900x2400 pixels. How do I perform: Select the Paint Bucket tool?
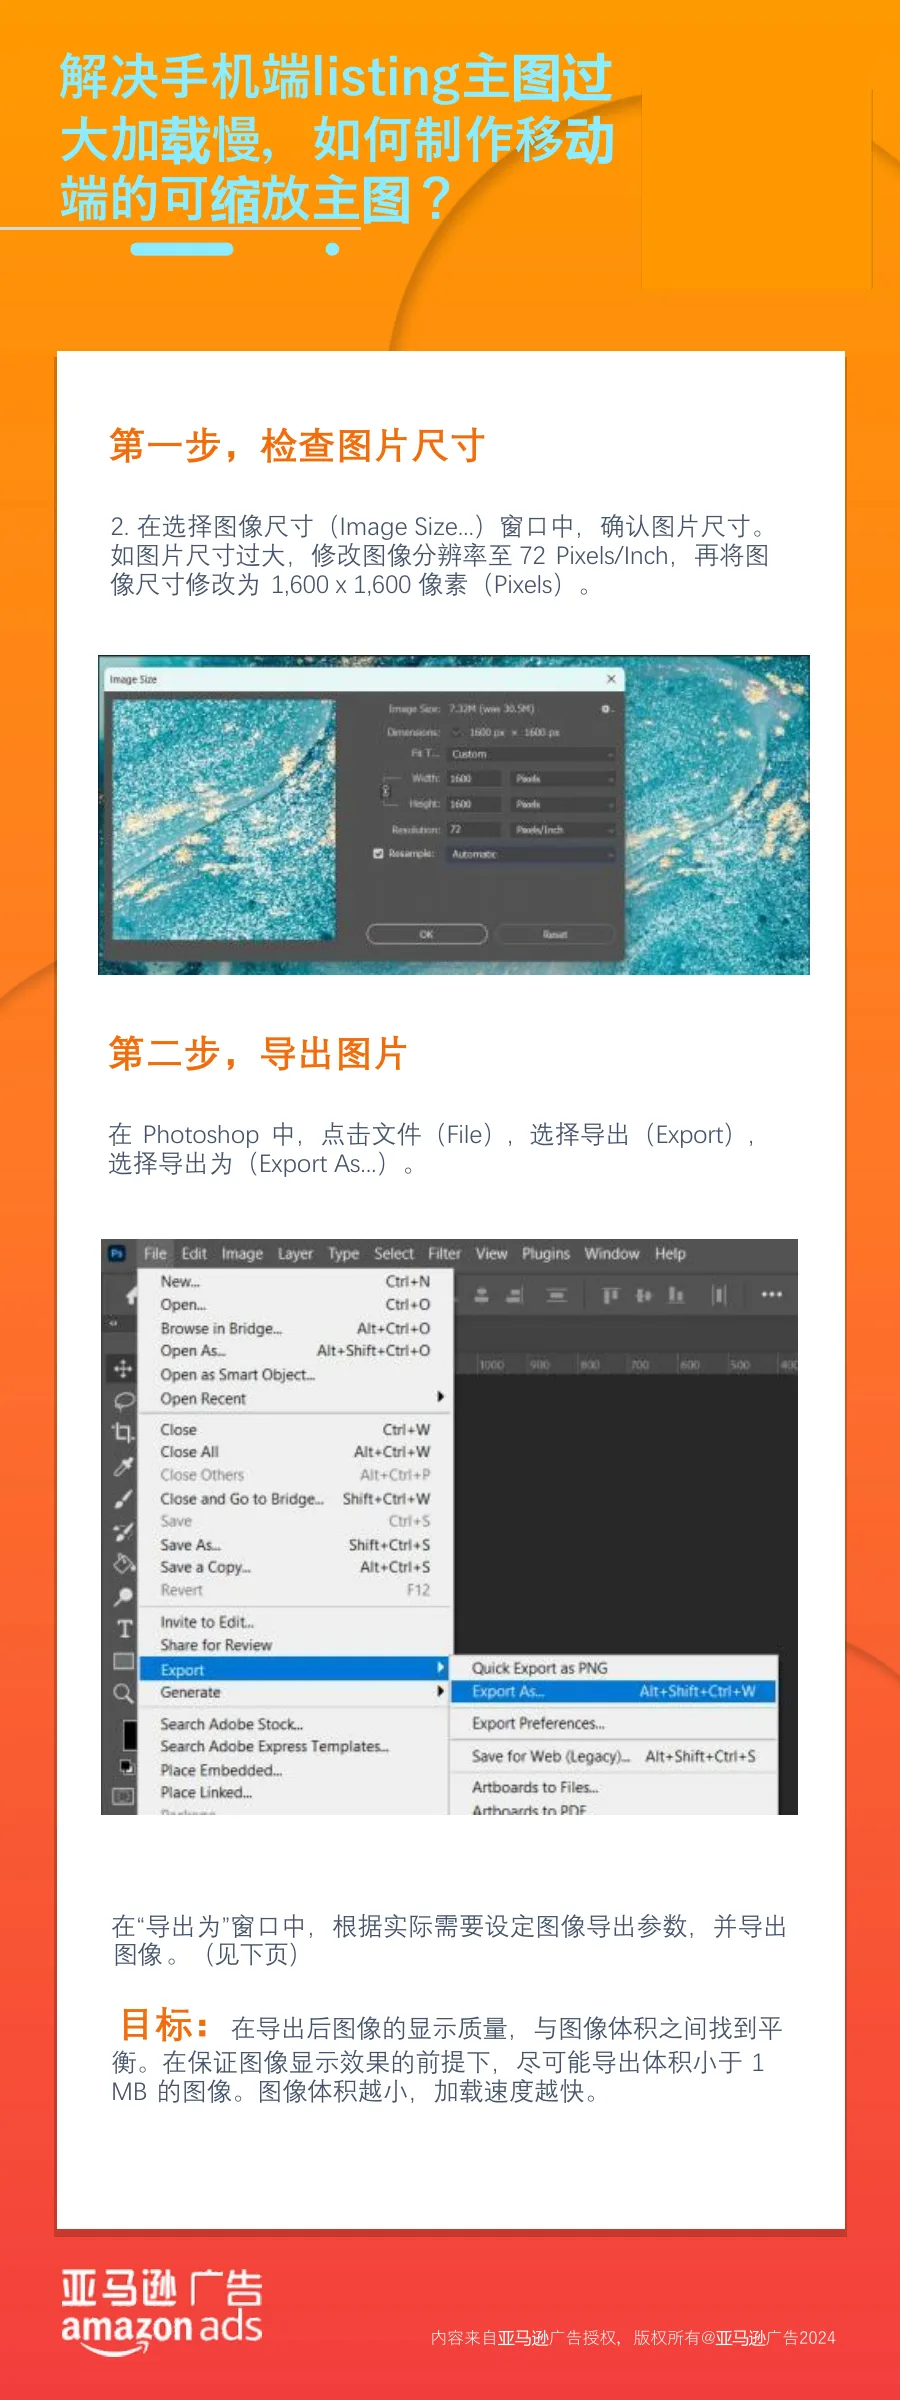point(123,1564)
